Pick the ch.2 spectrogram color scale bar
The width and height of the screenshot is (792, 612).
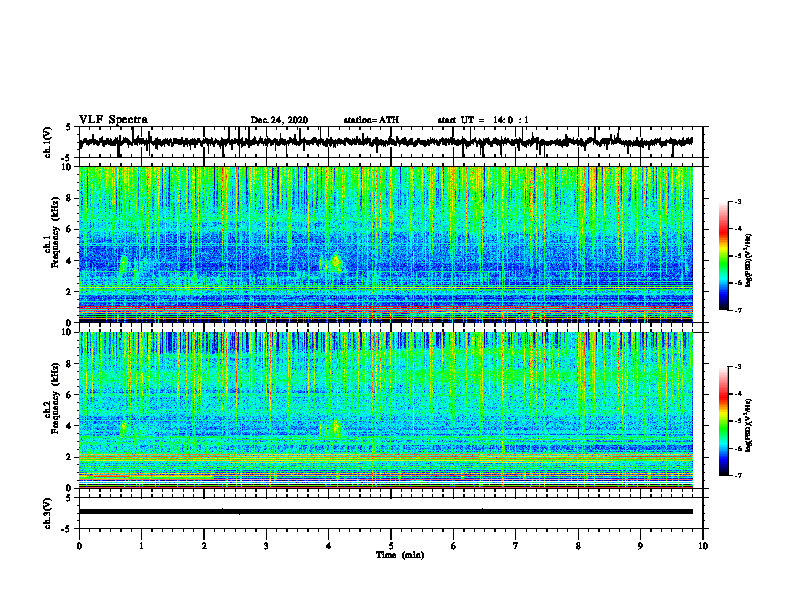(723, 421)
